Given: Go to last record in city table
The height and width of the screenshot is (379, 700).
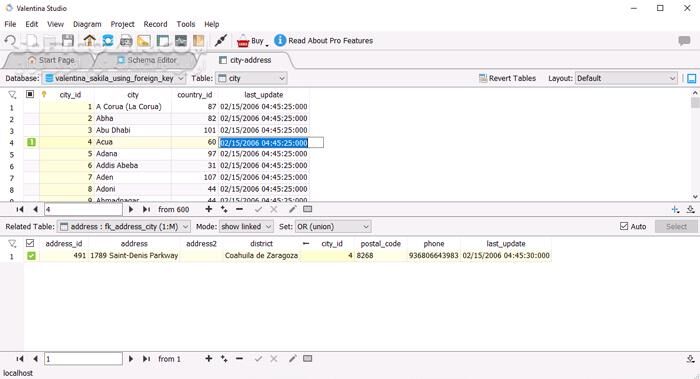Looking at the screenshot, I should pos(146,209).
